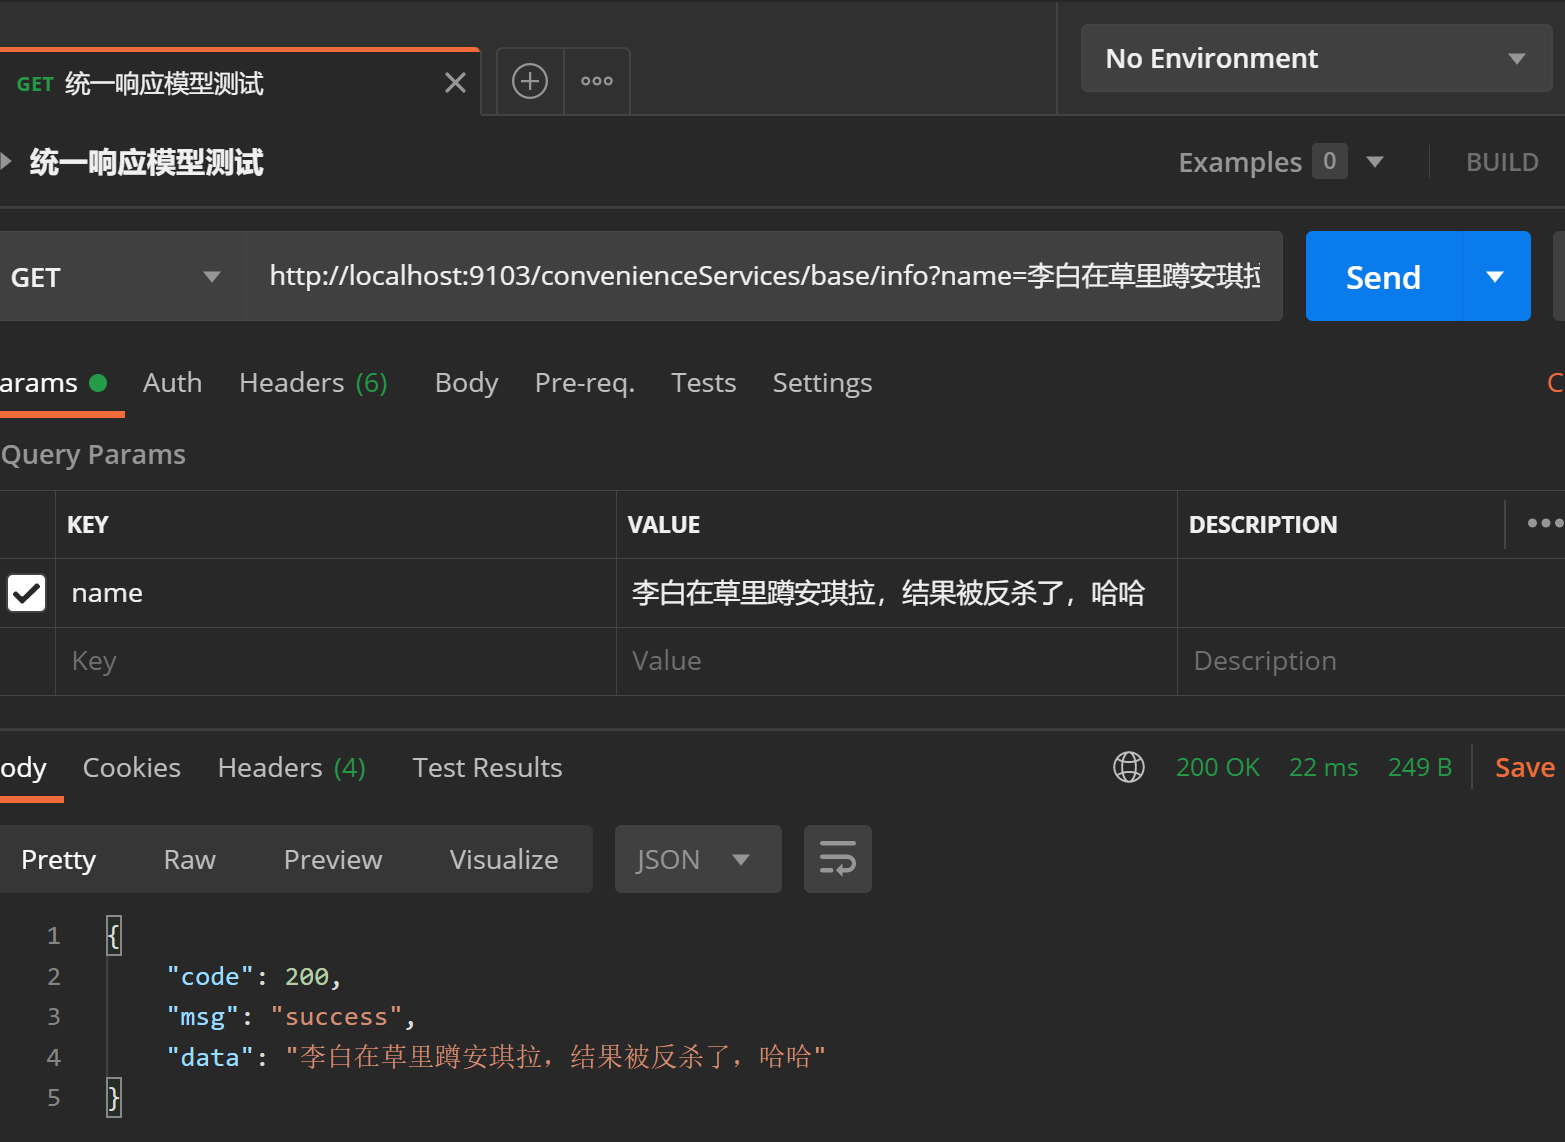This screenshot has width=1565, height=1142.
Task: Open the No Environment dropdown
Action: [1316, 58]
